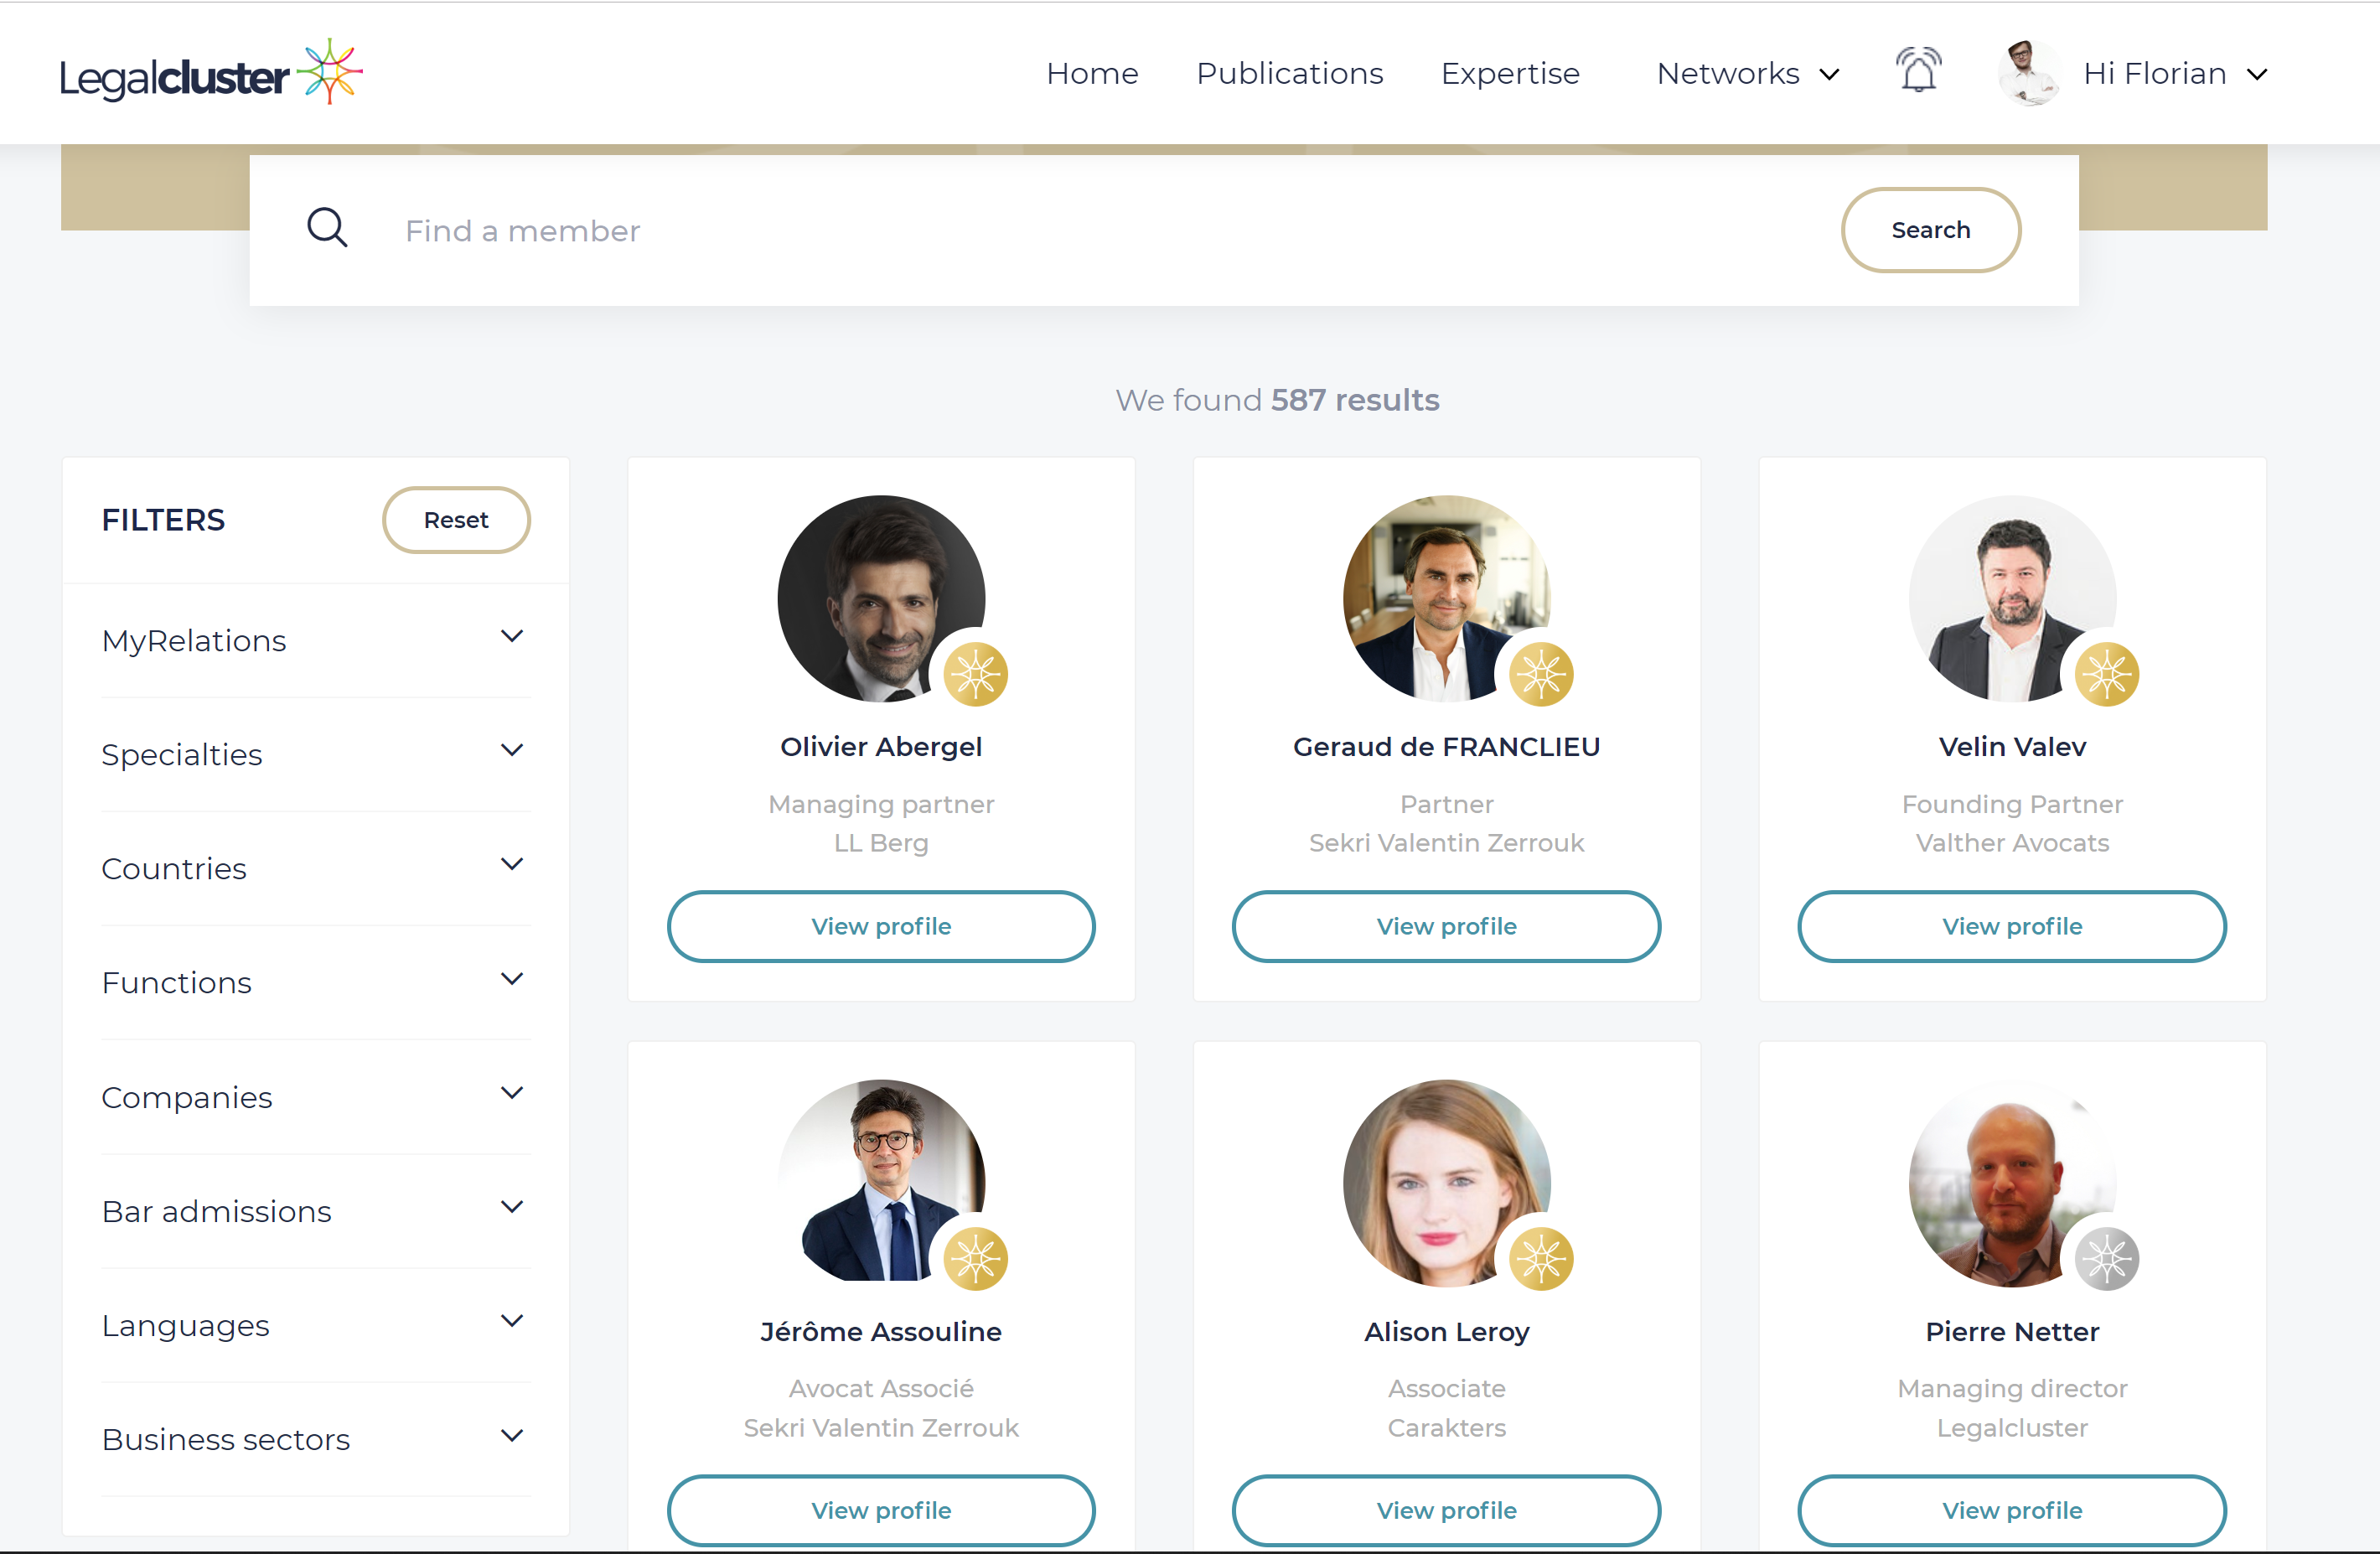The image size is (2380, 1554).
Task: Click Valther Avocats company text
Action: [2012, 843]
